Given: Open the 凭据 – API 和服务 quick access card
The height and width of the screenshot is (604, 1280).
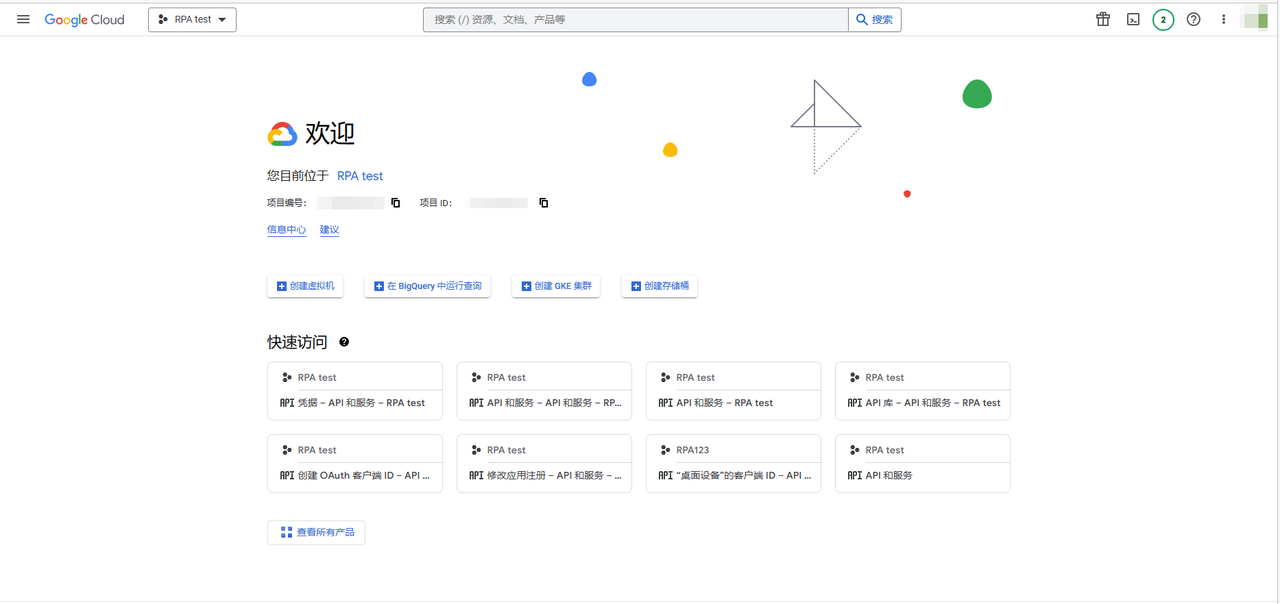Looking at the screenshot, I should coord(355,391).
